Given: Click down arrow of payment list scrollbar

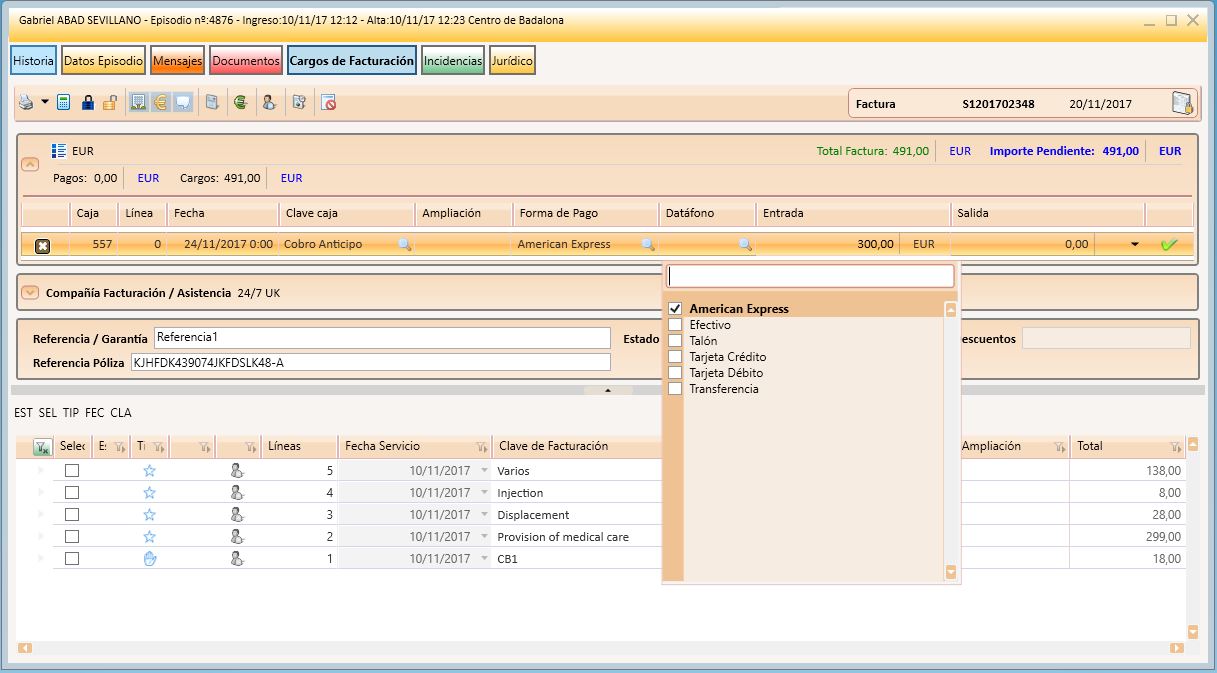Looking at the screenshot, I should pos(951,572).
